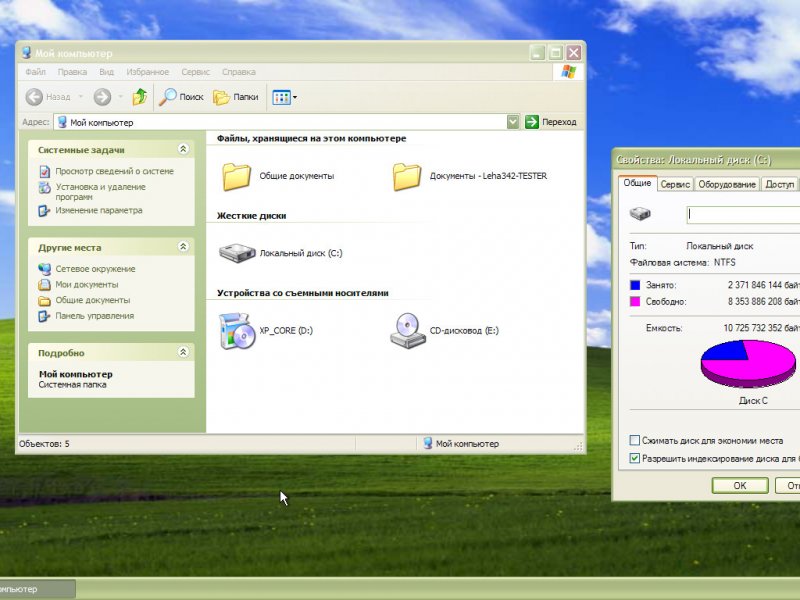
Task: Open the Файл menu
Action: 36,72
